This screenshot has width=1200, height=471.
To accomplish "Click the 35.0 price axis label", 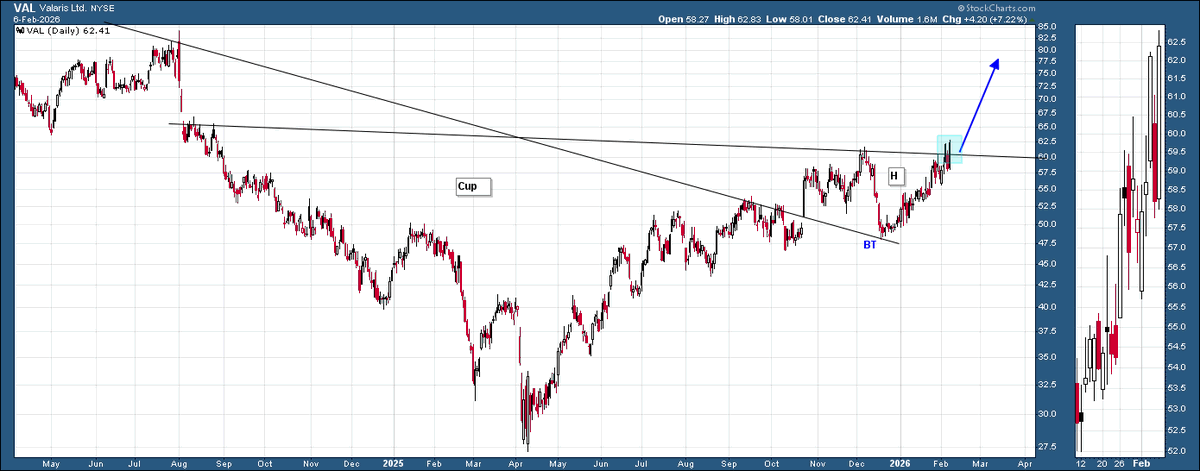I will pyautogui.click(x=1049, y=357).
